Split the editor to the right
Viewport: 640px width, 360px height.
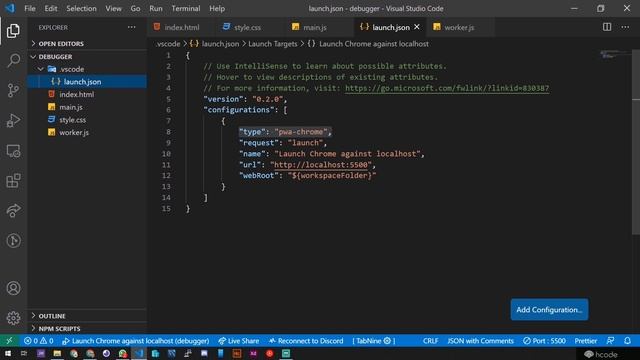pos(607,27)
